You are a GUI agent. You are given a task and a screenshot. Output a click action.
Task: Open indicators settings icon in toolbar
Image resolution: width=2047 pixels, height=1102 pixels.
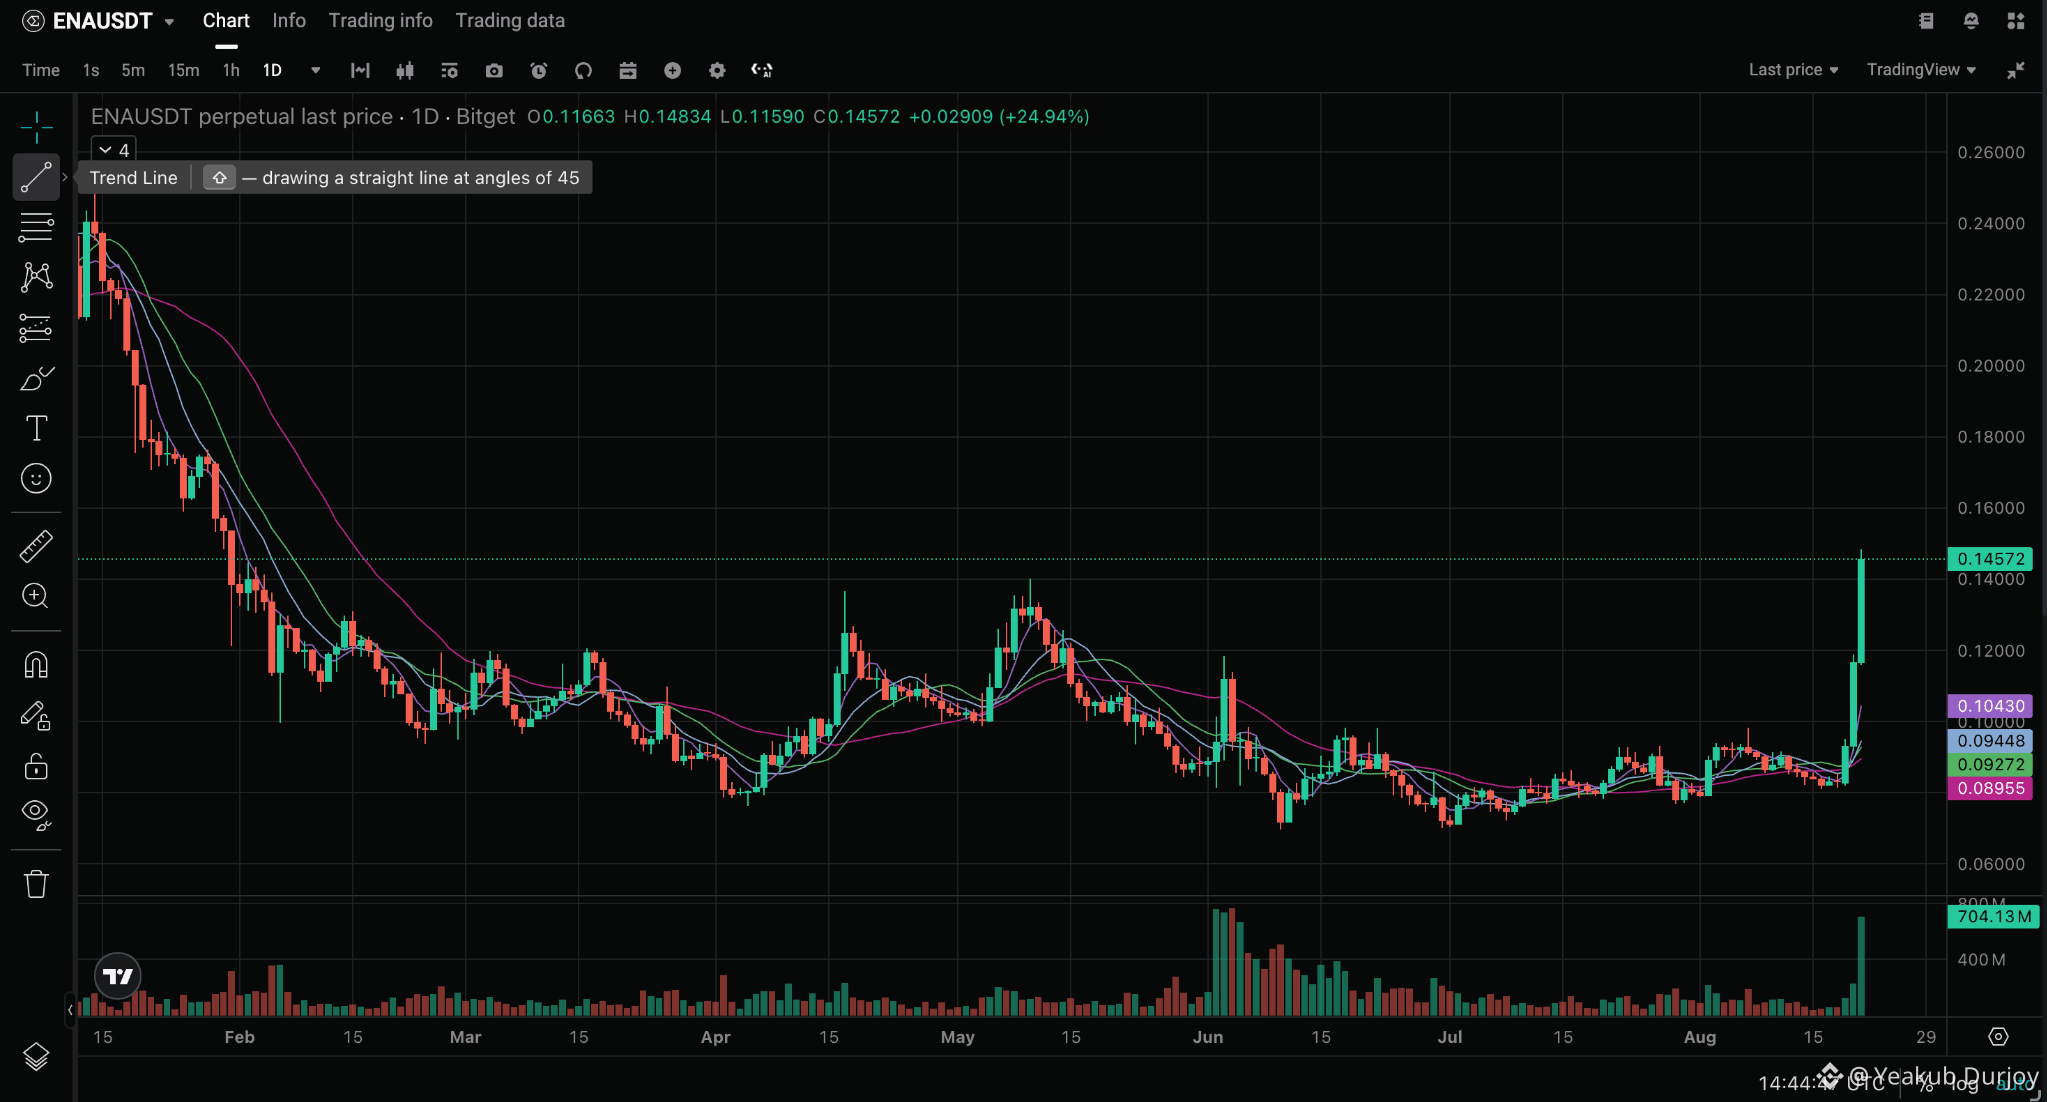449,70
